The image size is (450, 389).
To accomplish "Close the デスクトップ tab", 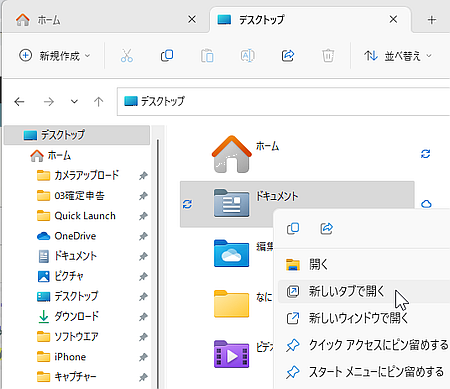I will pos(393,19).
